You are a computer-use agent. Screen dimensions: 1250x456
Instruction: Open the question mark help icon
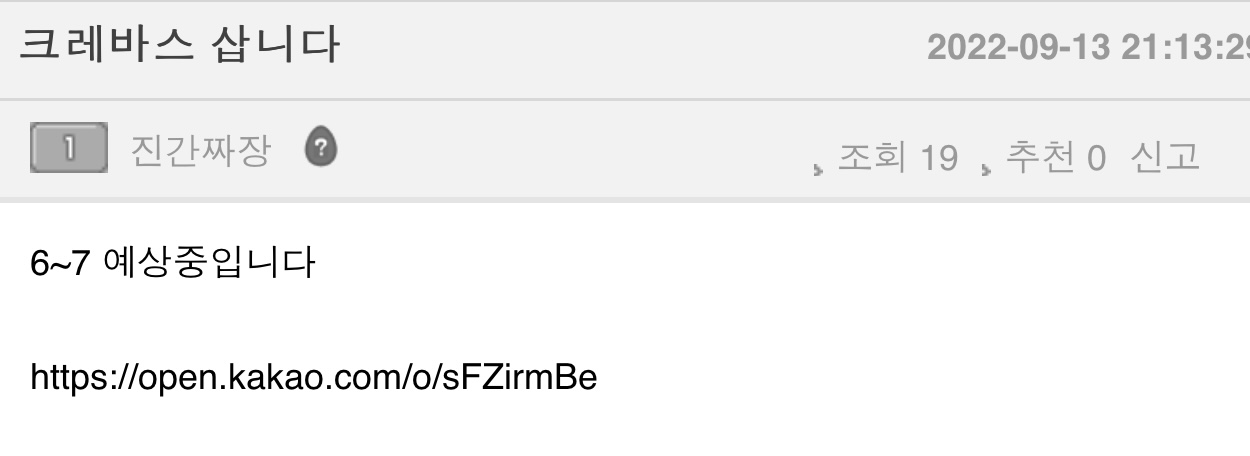point(320,149)
